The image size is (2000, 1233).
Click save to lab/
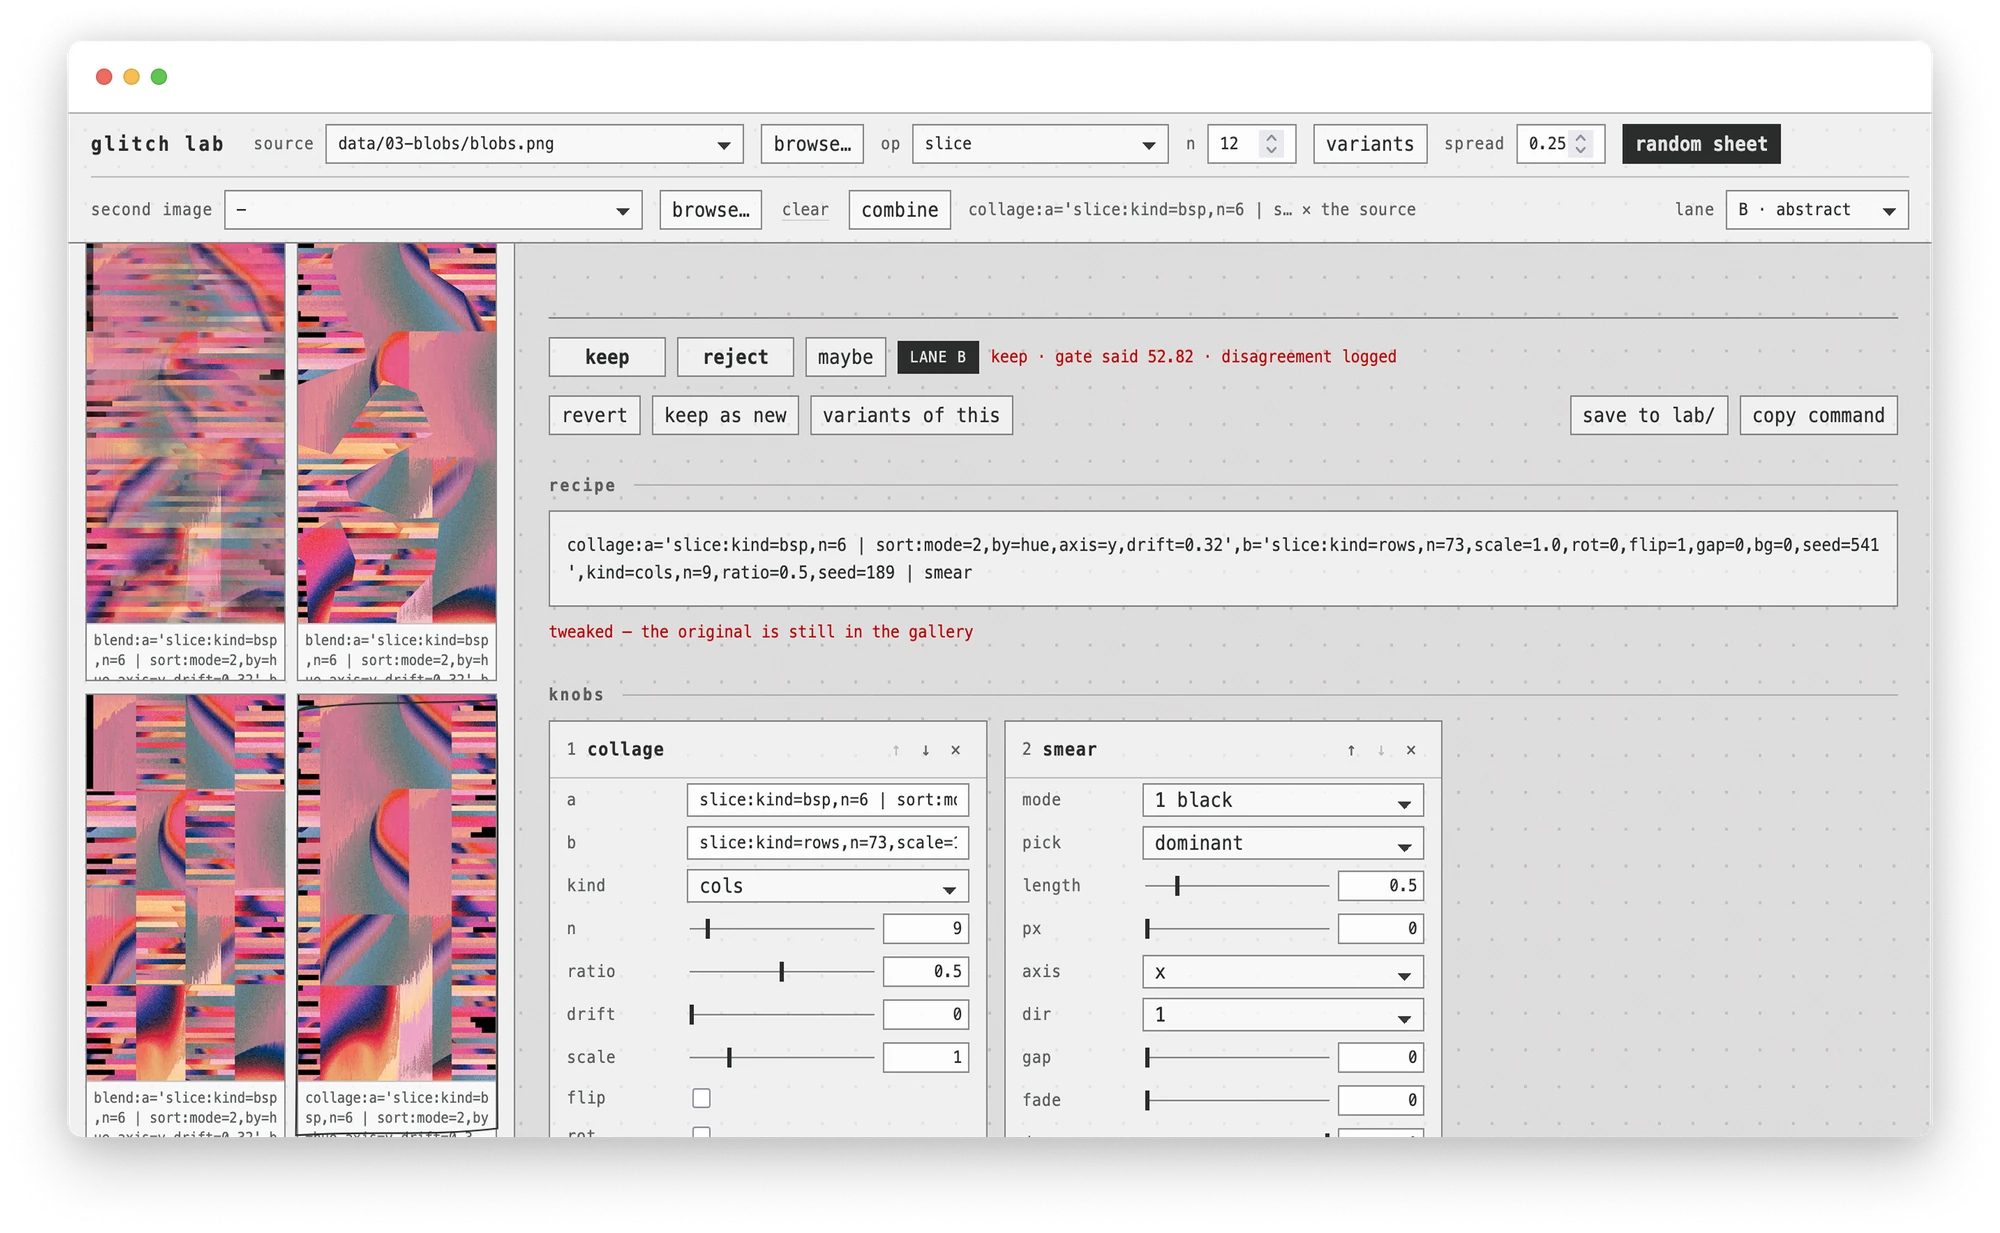1648,416
